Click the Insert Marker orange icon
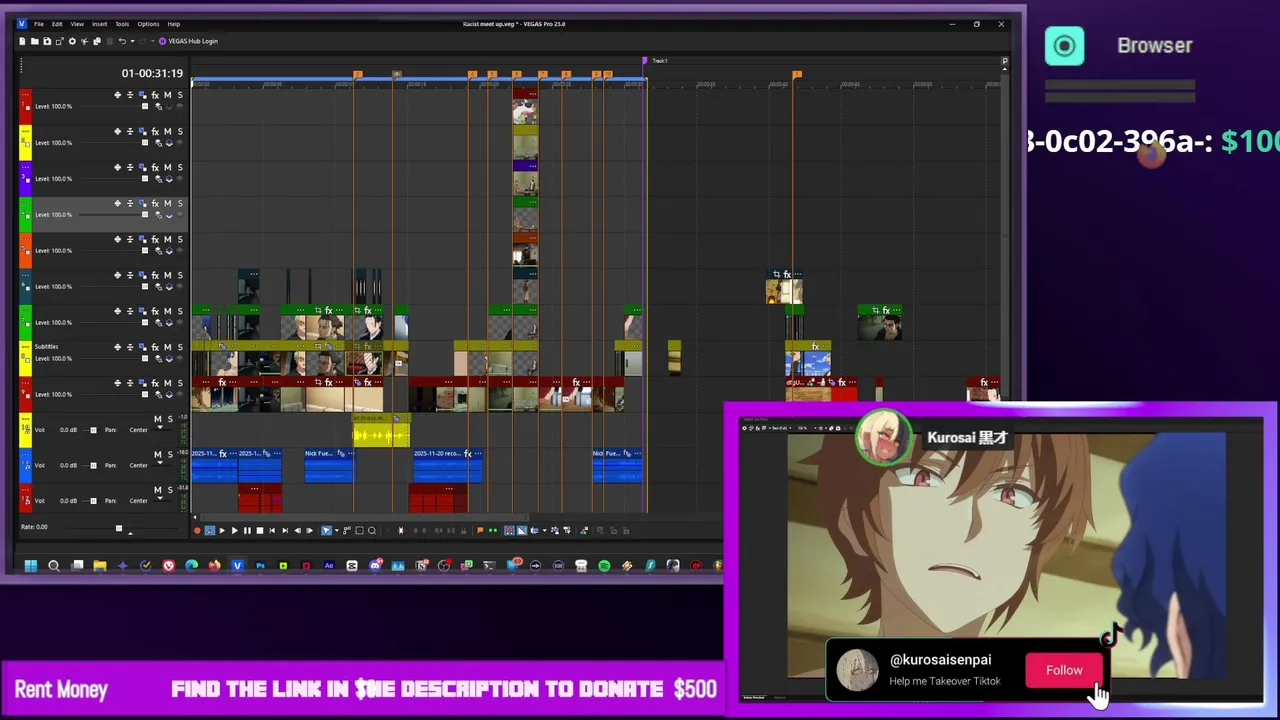The width and height of the screenshot is (1280, 720). tap(480, 530)
